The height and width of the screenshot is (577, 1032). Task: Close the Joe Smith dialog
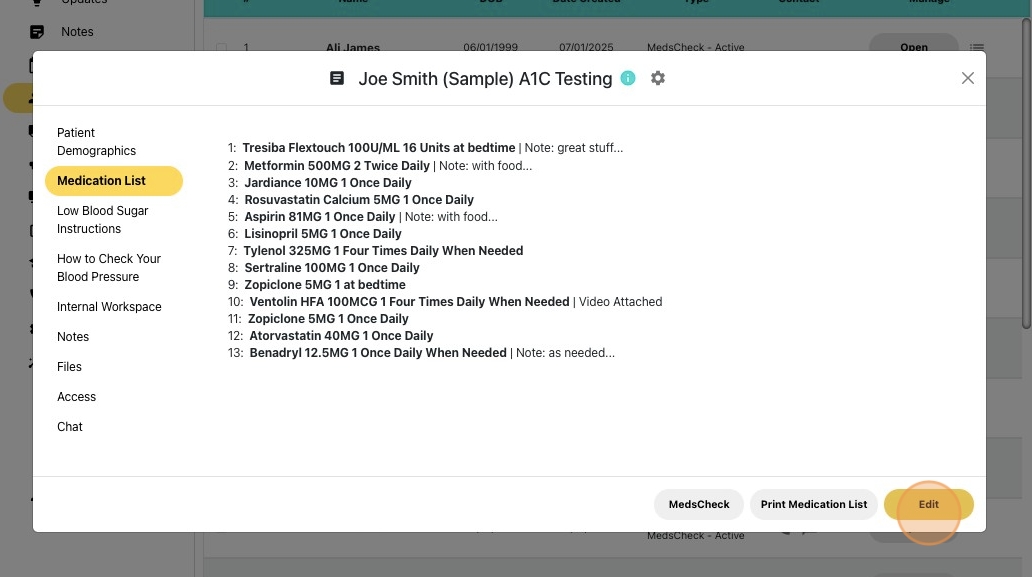pyautogui.click(x=968, y=78)
